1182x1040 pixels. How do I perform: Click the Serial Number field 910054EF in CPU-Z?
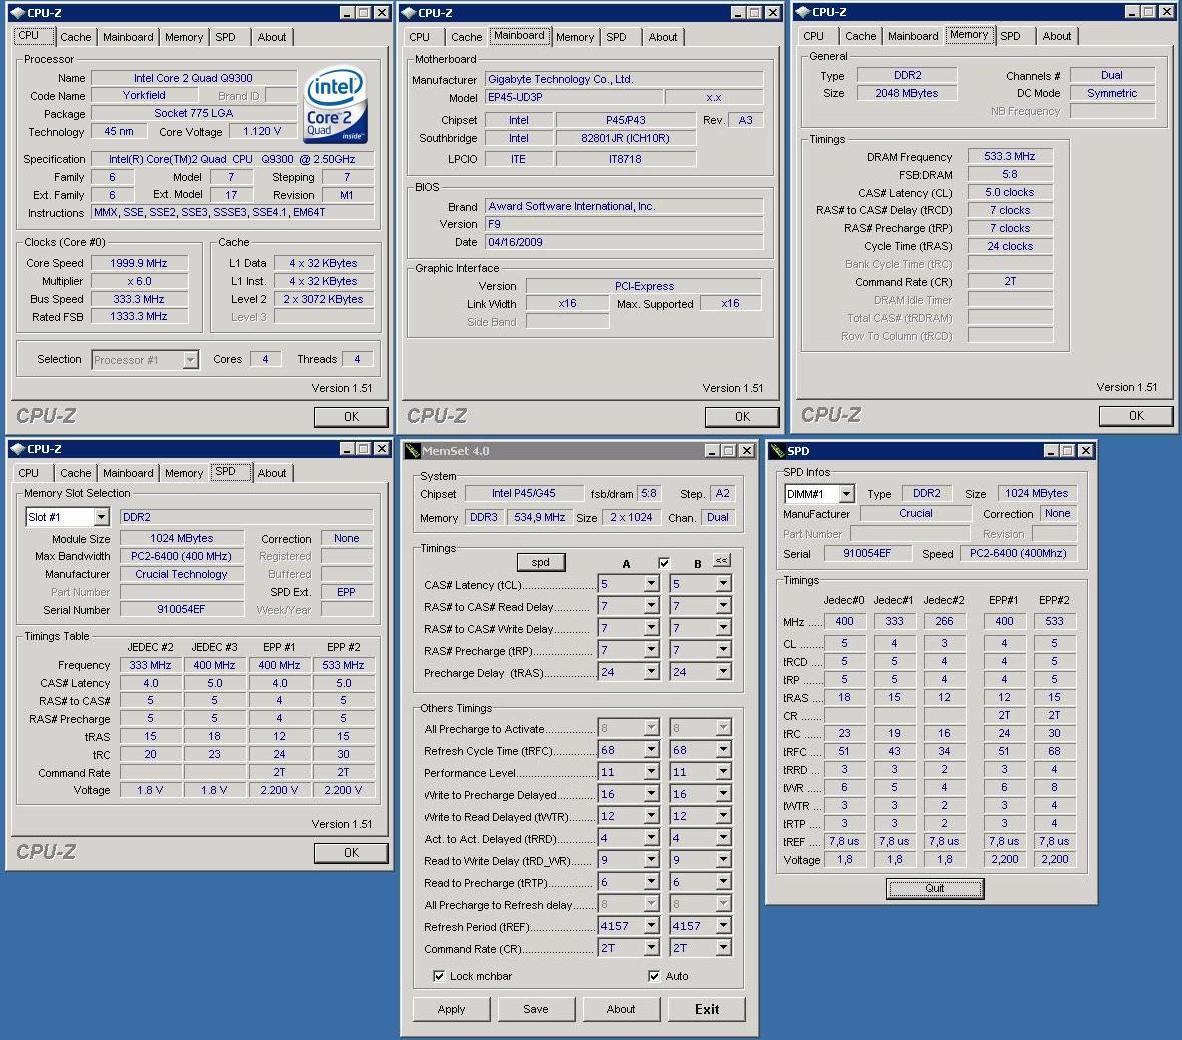(182, 610)
